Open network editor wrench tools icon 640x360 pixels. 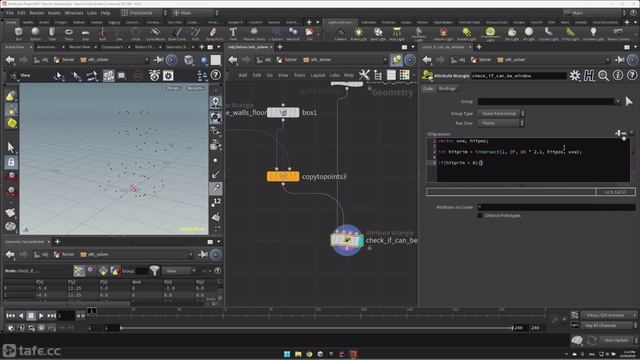point(364,75)
